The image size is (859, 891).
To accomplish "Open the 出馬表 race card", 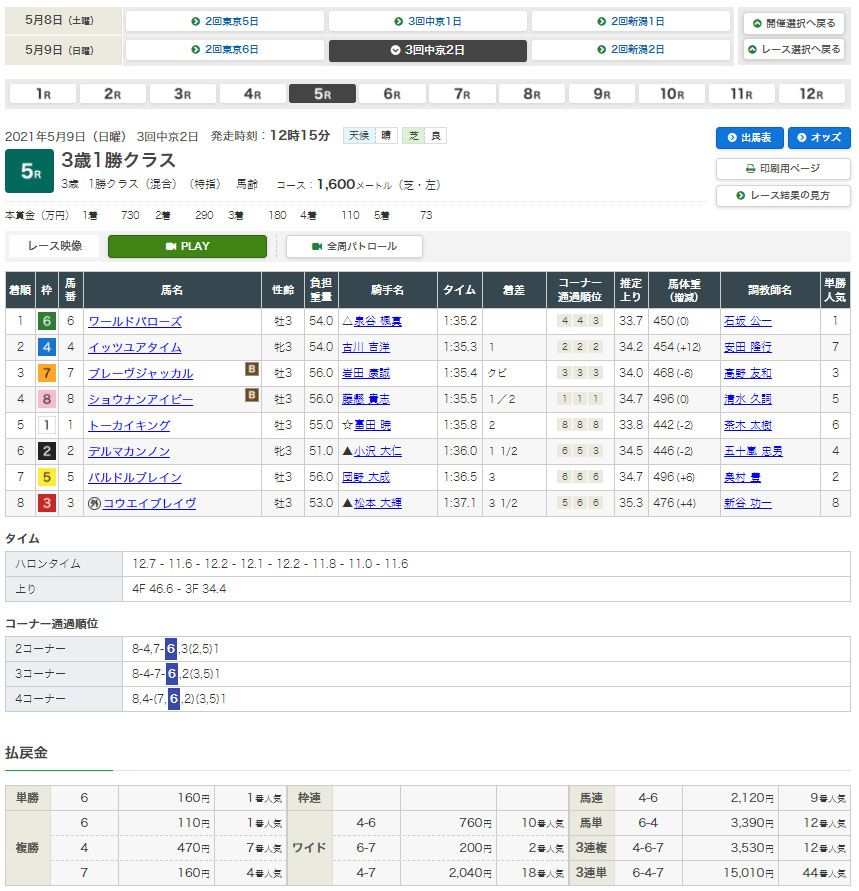I will 749,138.
